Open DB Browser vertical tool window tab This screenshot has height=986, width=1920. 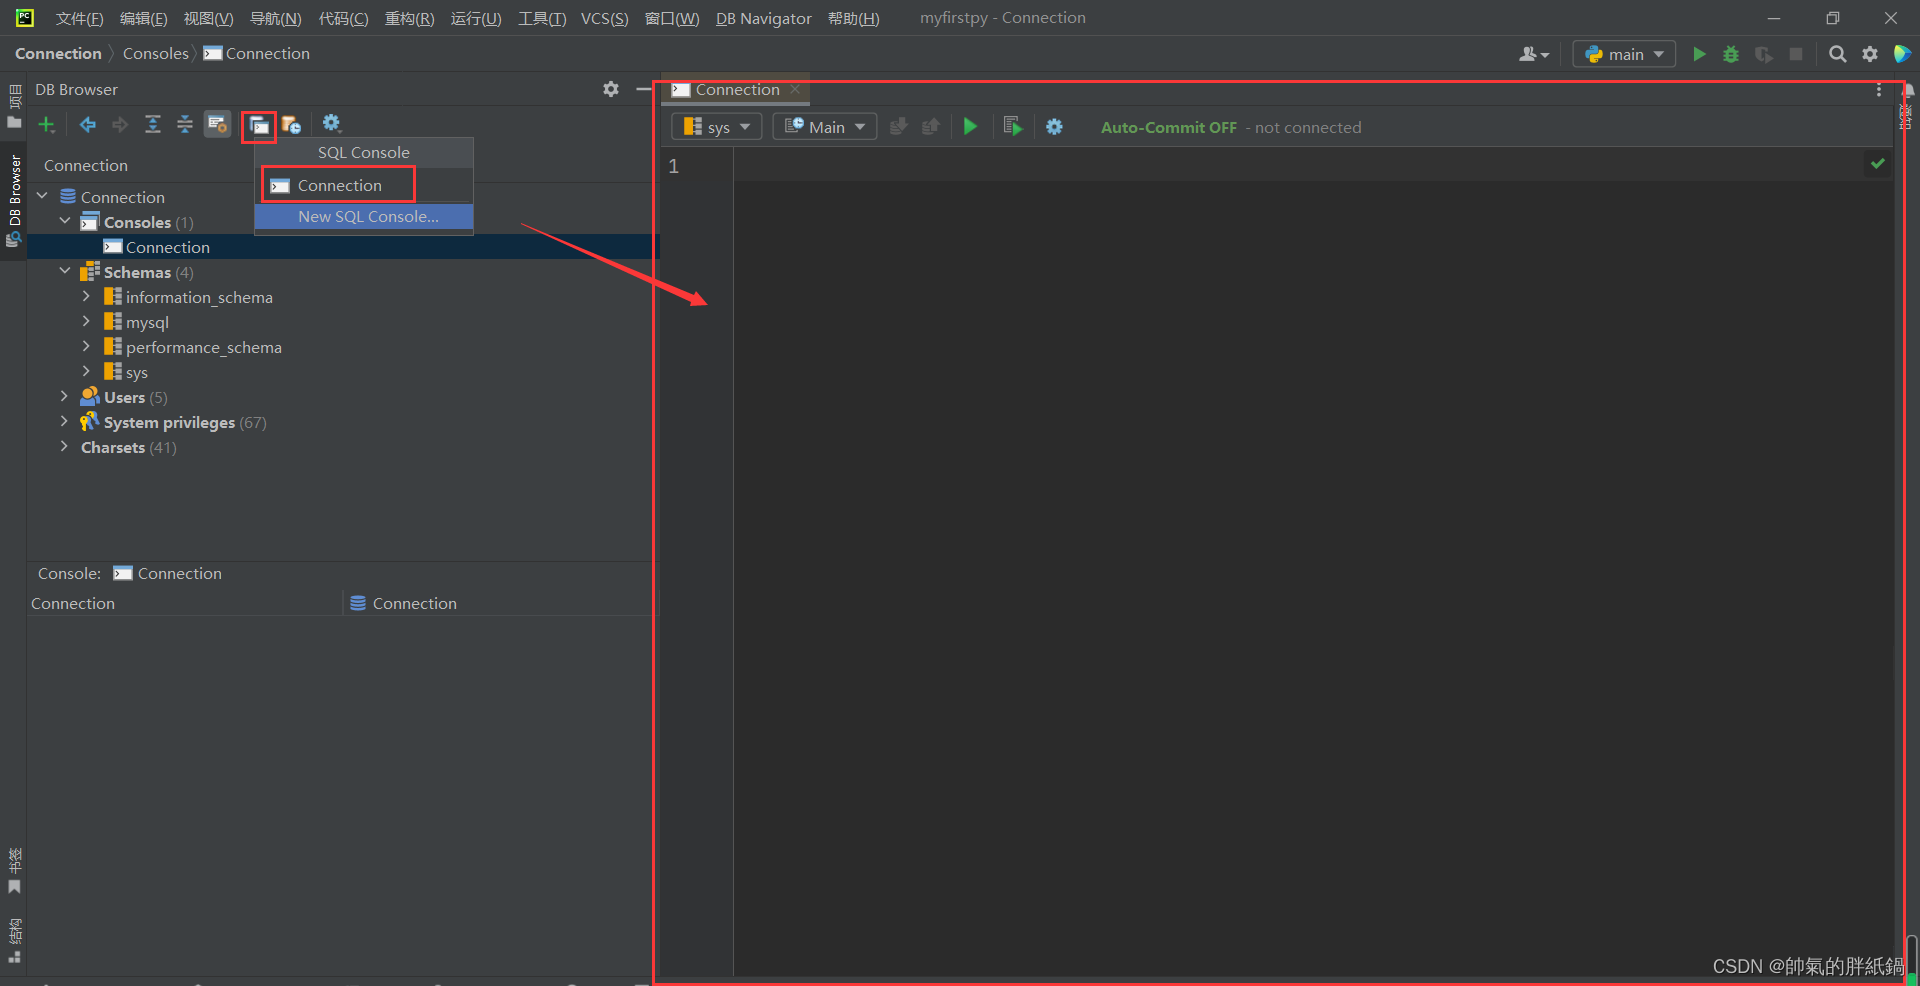[x=14, y=200]
